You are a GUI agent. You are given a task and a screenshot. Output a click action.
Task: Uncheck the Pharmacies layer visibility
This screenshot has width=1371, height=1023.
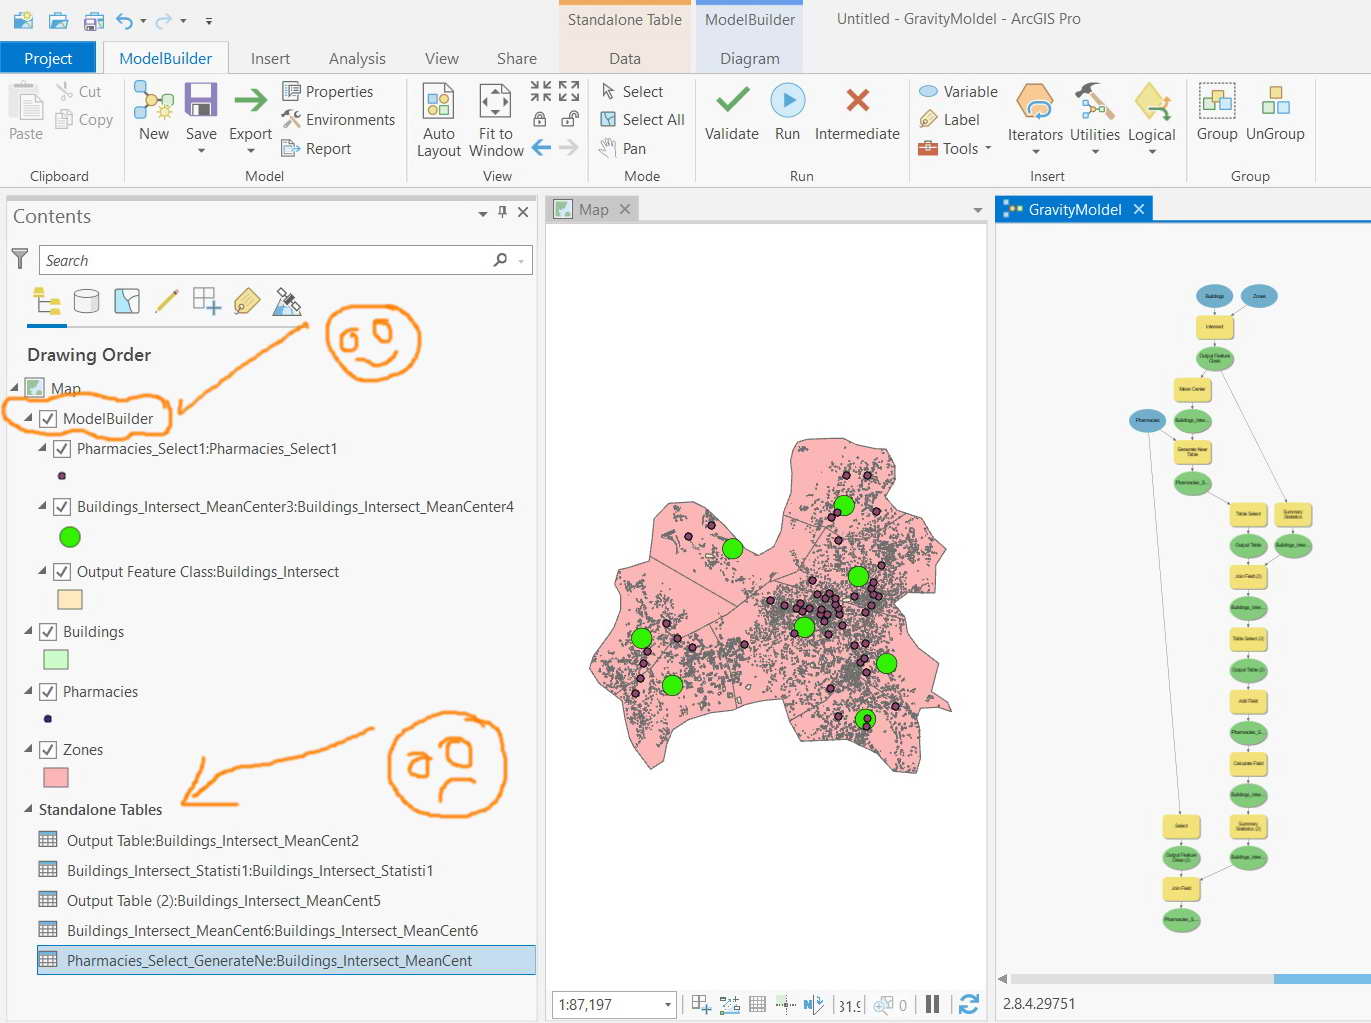[x=47, y=691]
